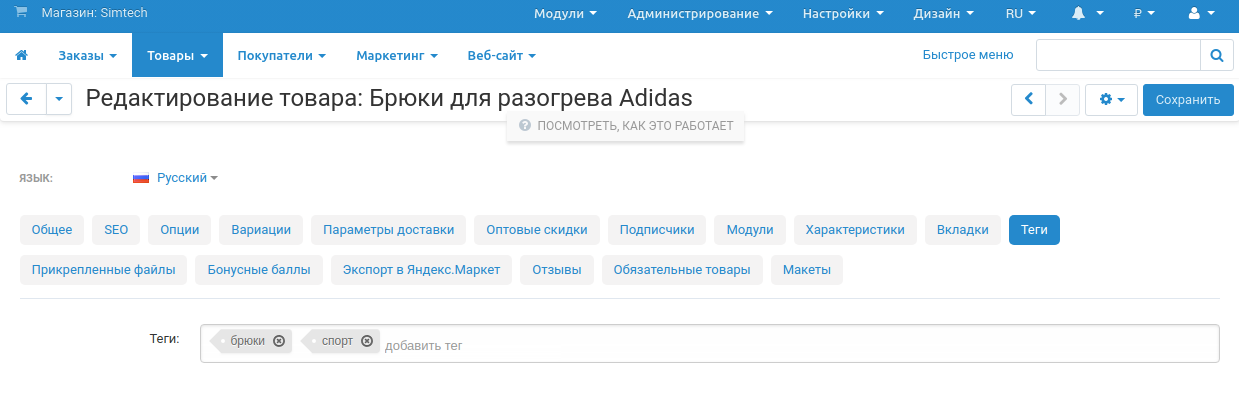1239x414 pixels.
Task: Open the RU language selector
Action: [1020, 14]
